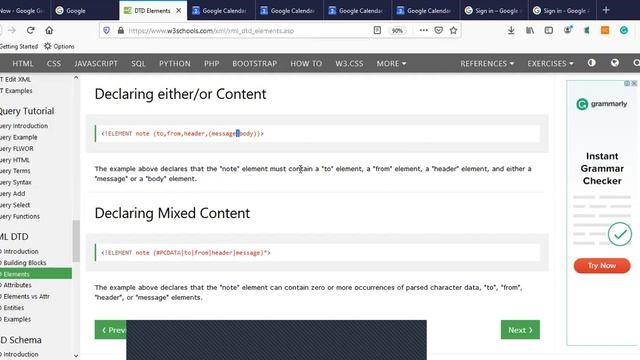Open PYTHON in the top navbar
The width and height of the screenshot is (640, 360).
pos(175,64)
